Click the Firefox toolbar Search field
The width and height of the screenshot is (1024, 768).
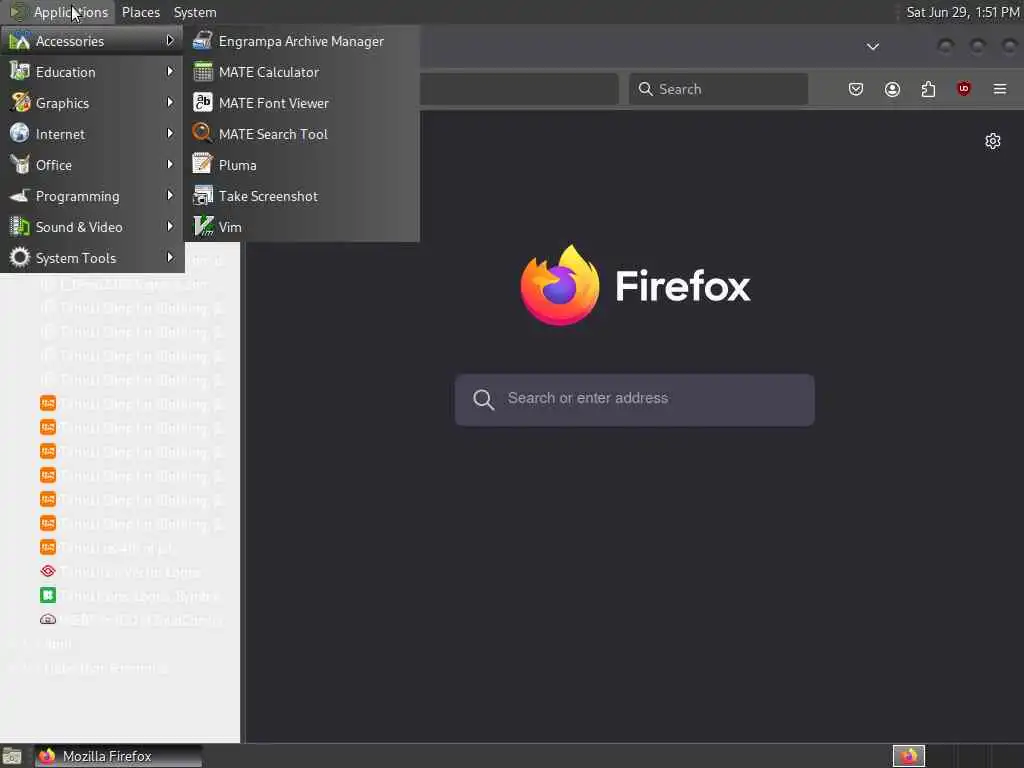(718, 89)
